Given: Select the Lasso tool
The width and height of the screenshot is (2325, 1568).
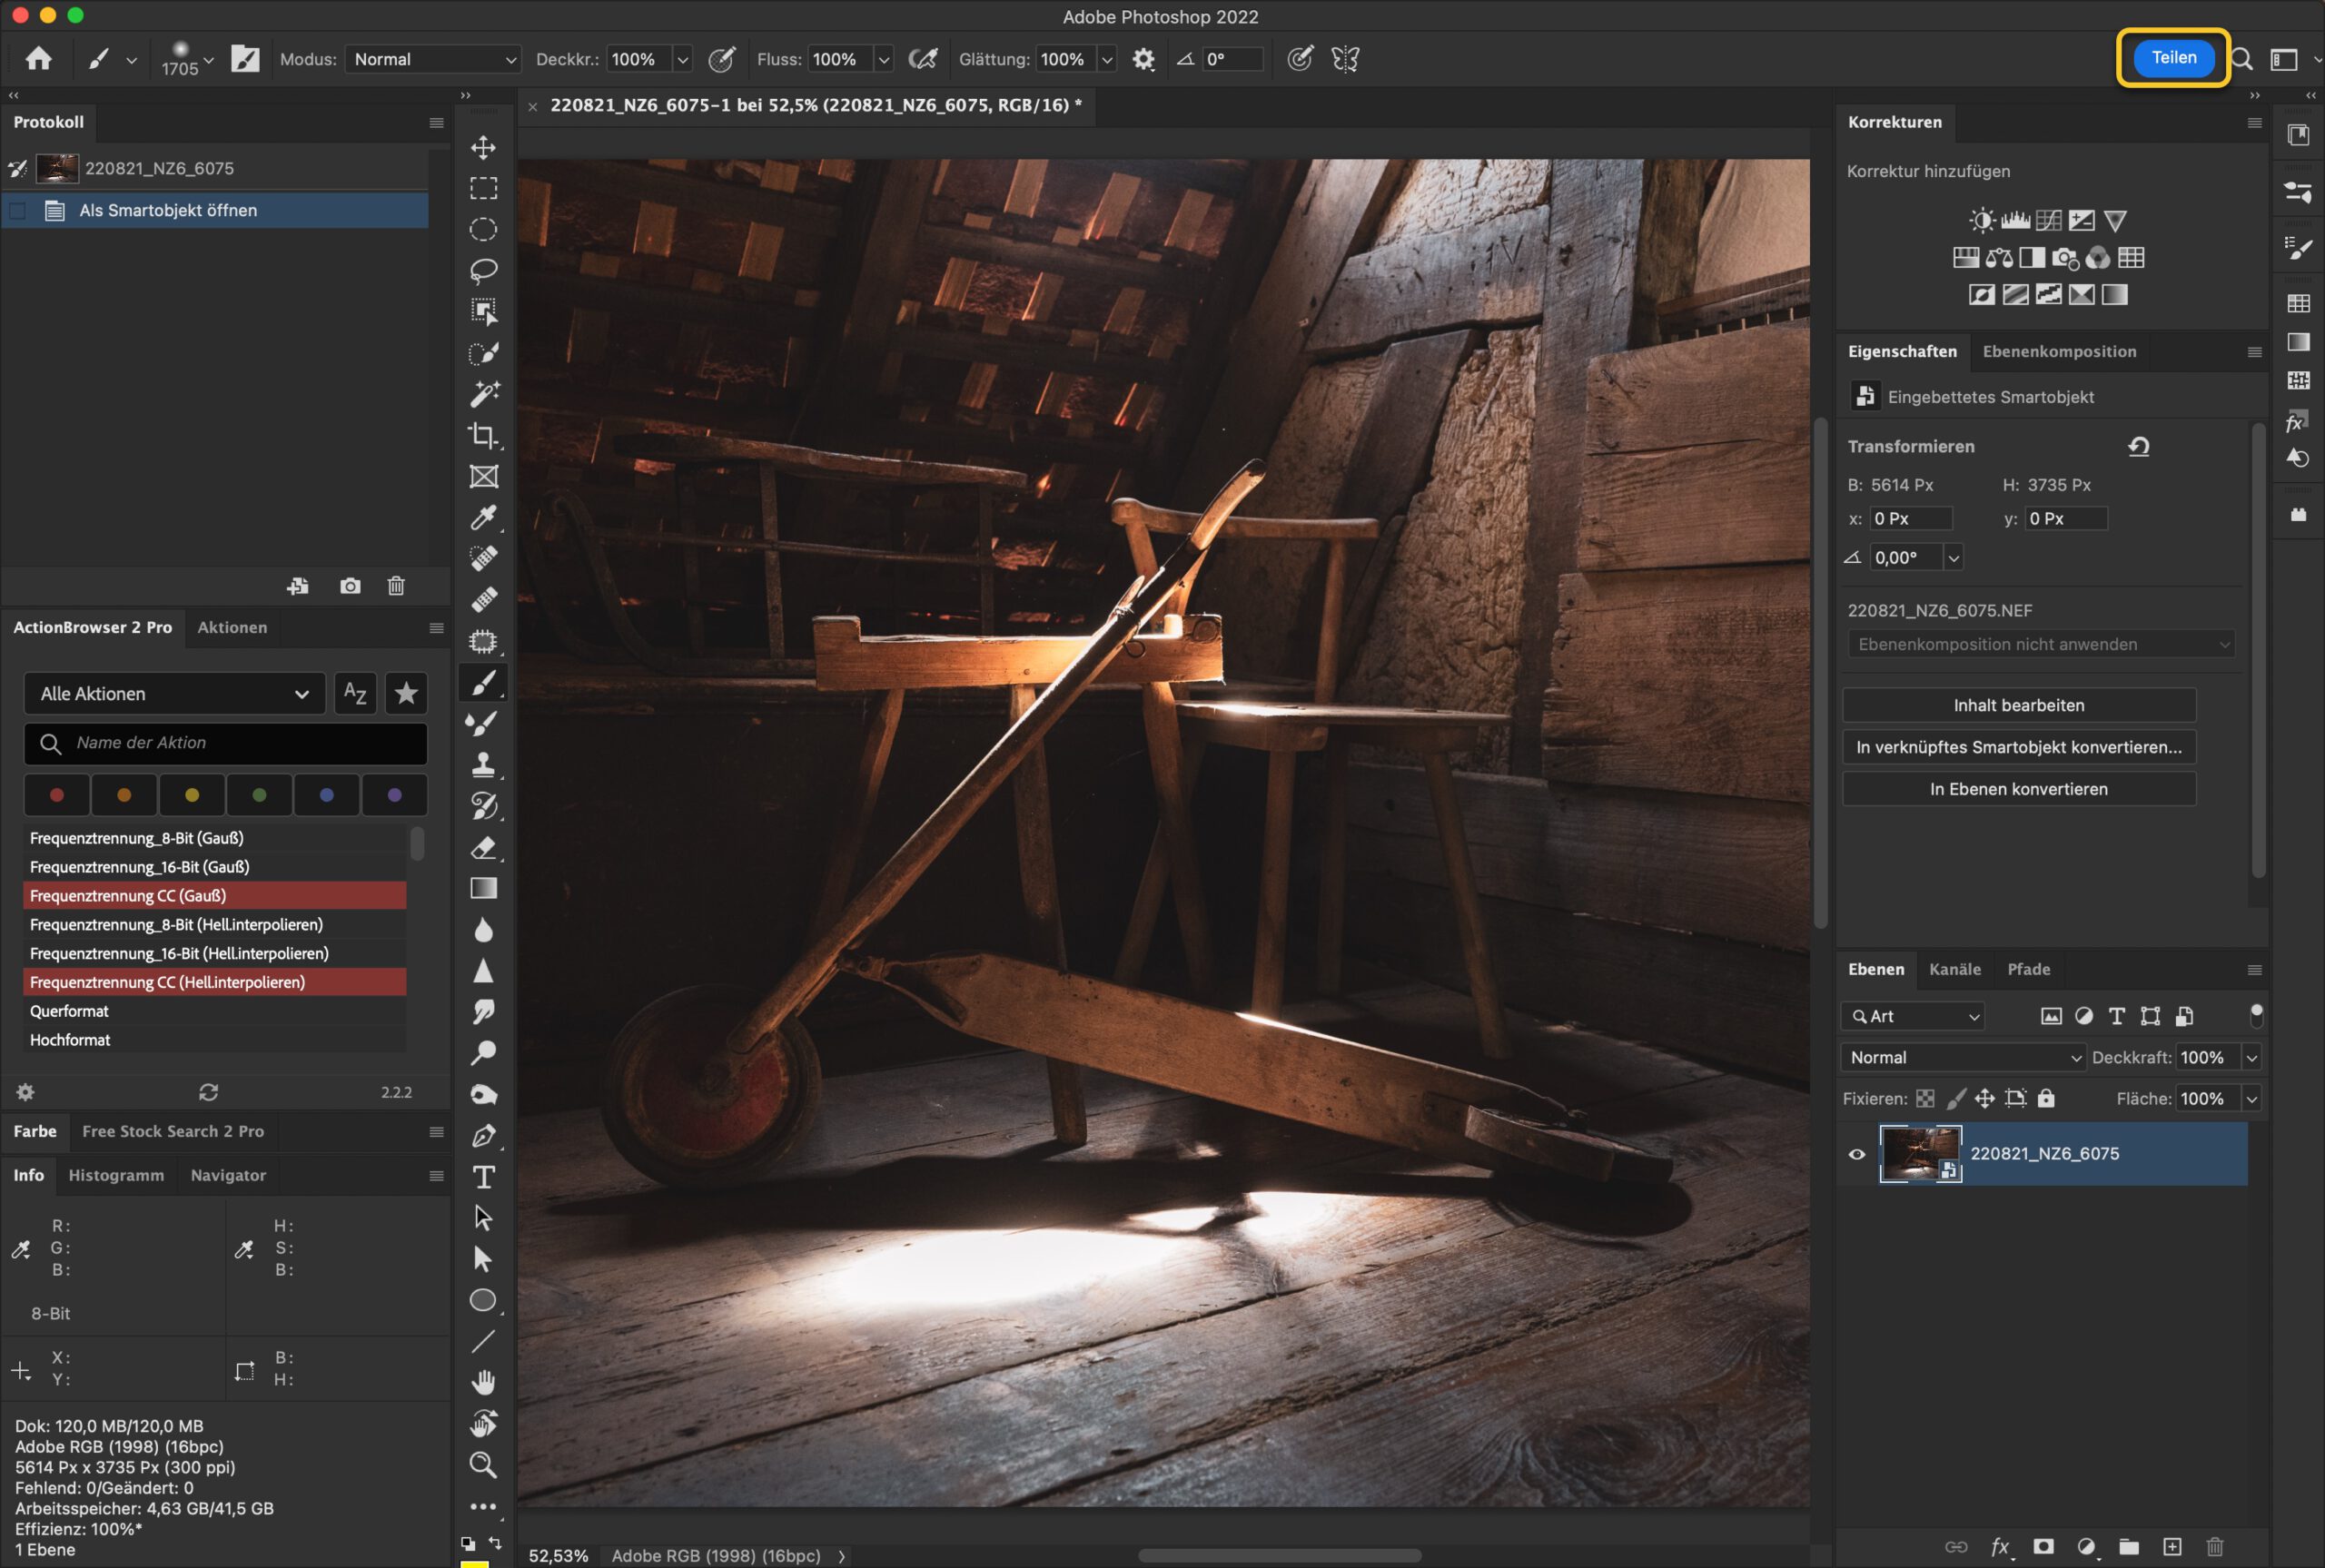Looking at the screenshot, I should (483, 271).
